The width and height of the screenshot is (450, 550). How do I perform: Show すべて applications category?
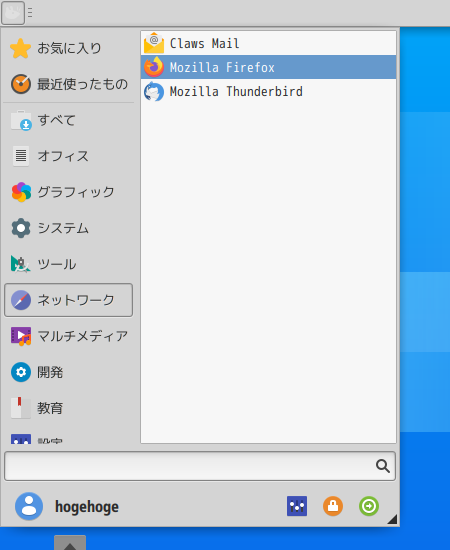point(68,120)
